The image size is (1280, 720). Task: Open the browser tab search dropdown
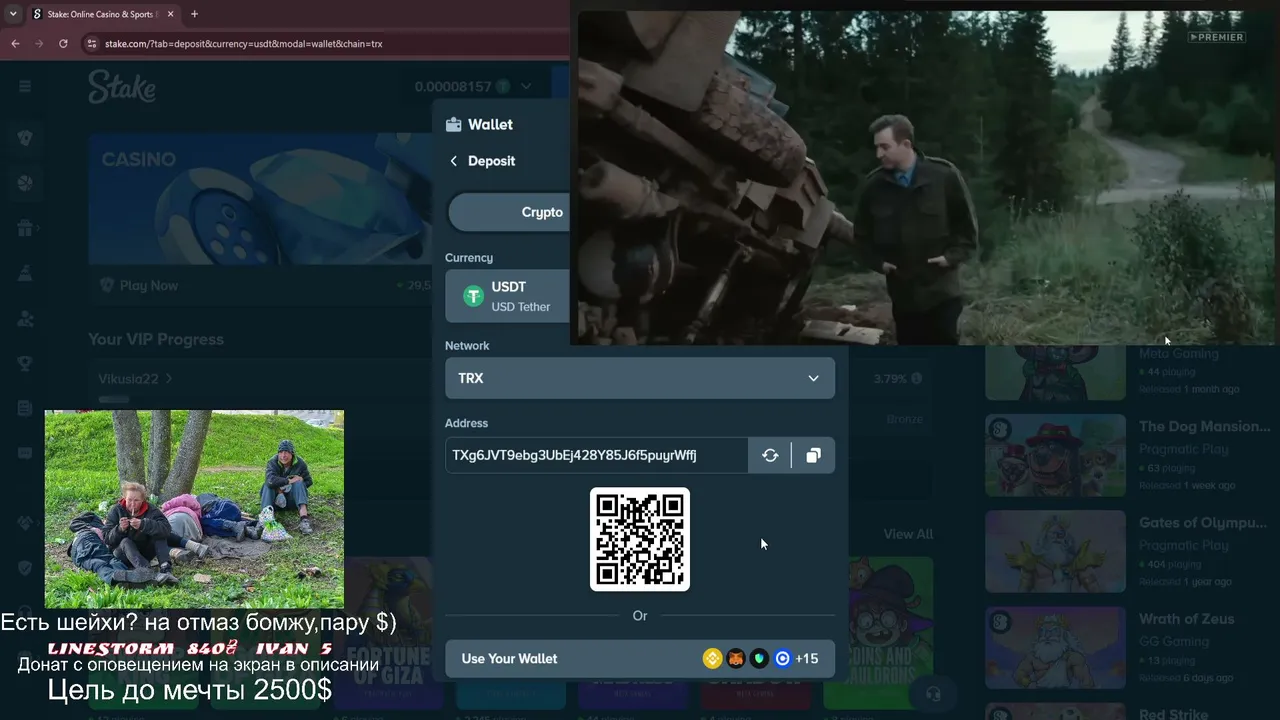13,14
